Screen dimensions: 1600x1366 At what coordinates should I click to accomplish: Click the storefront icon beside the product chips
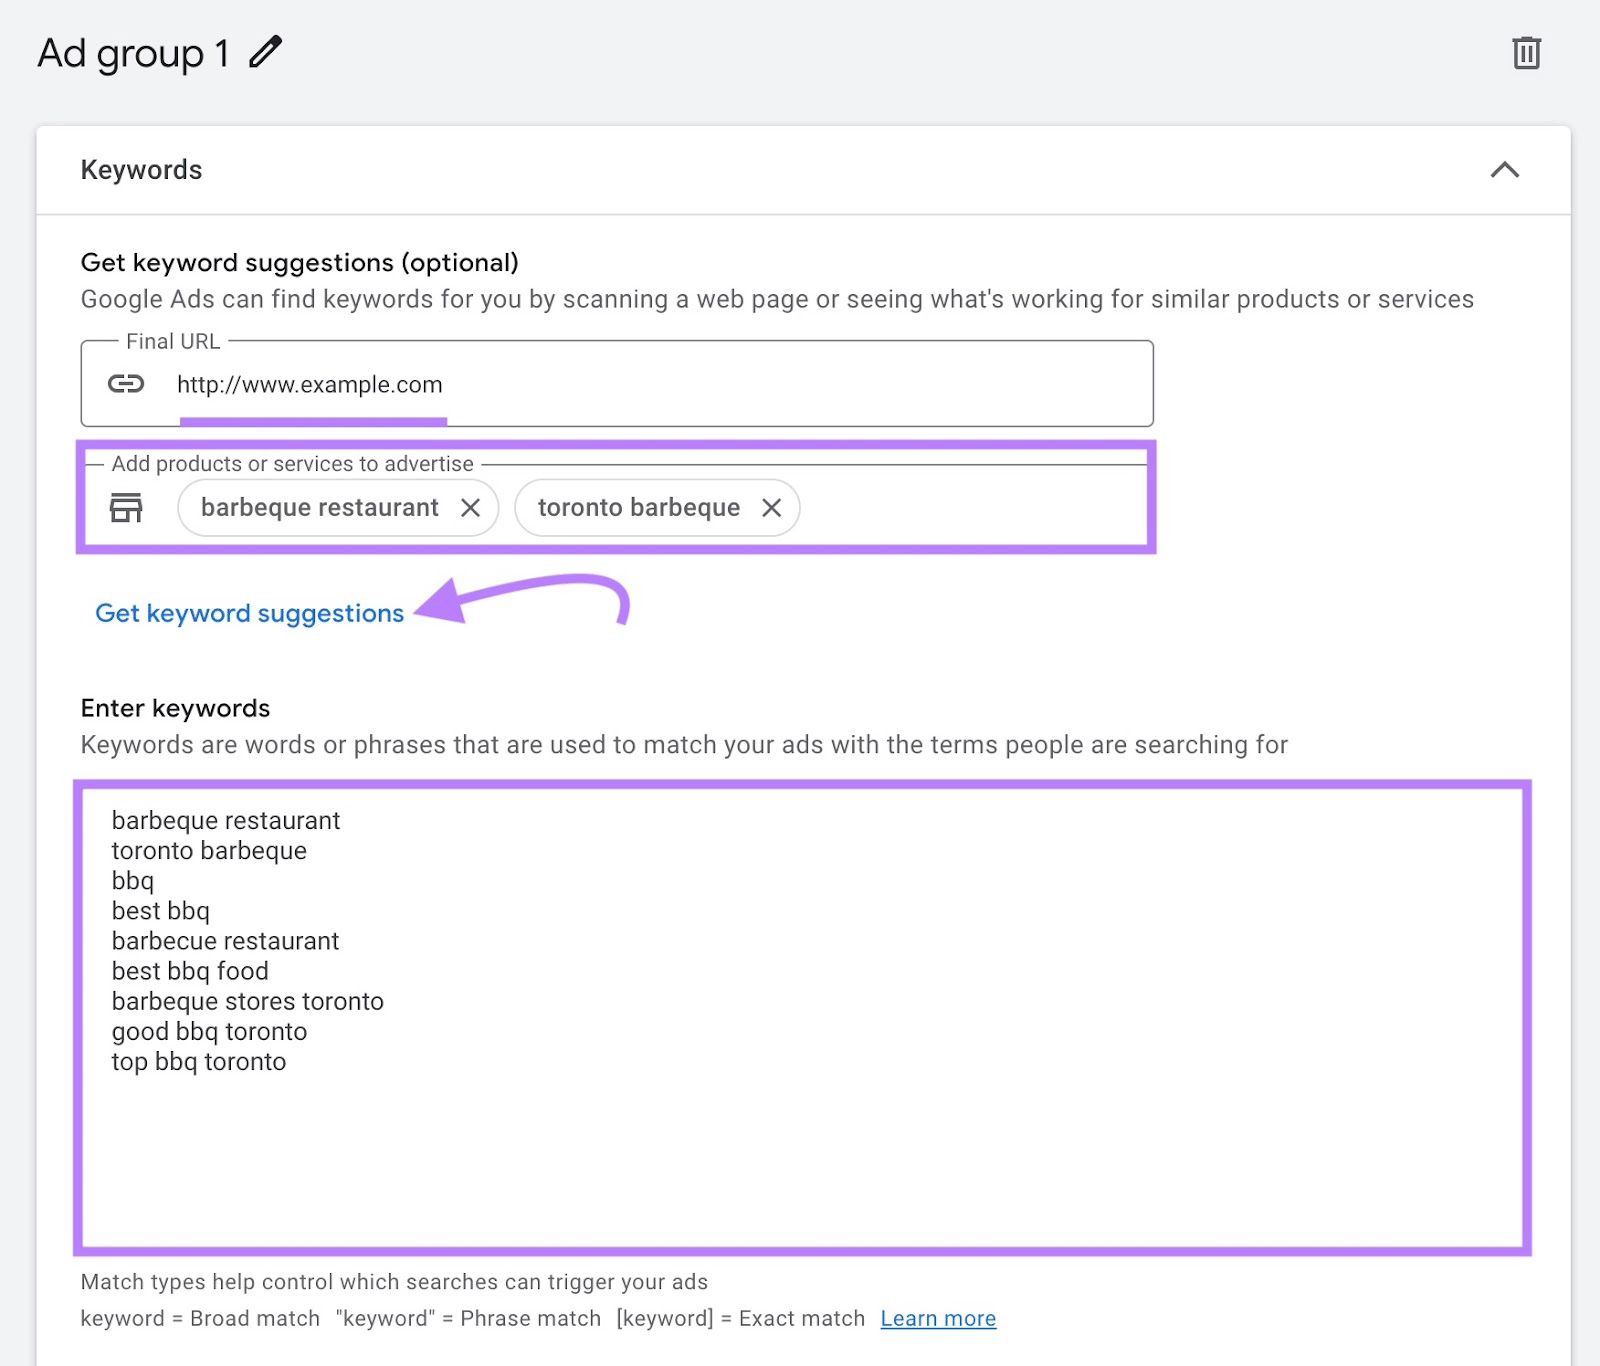click(127, 509)
